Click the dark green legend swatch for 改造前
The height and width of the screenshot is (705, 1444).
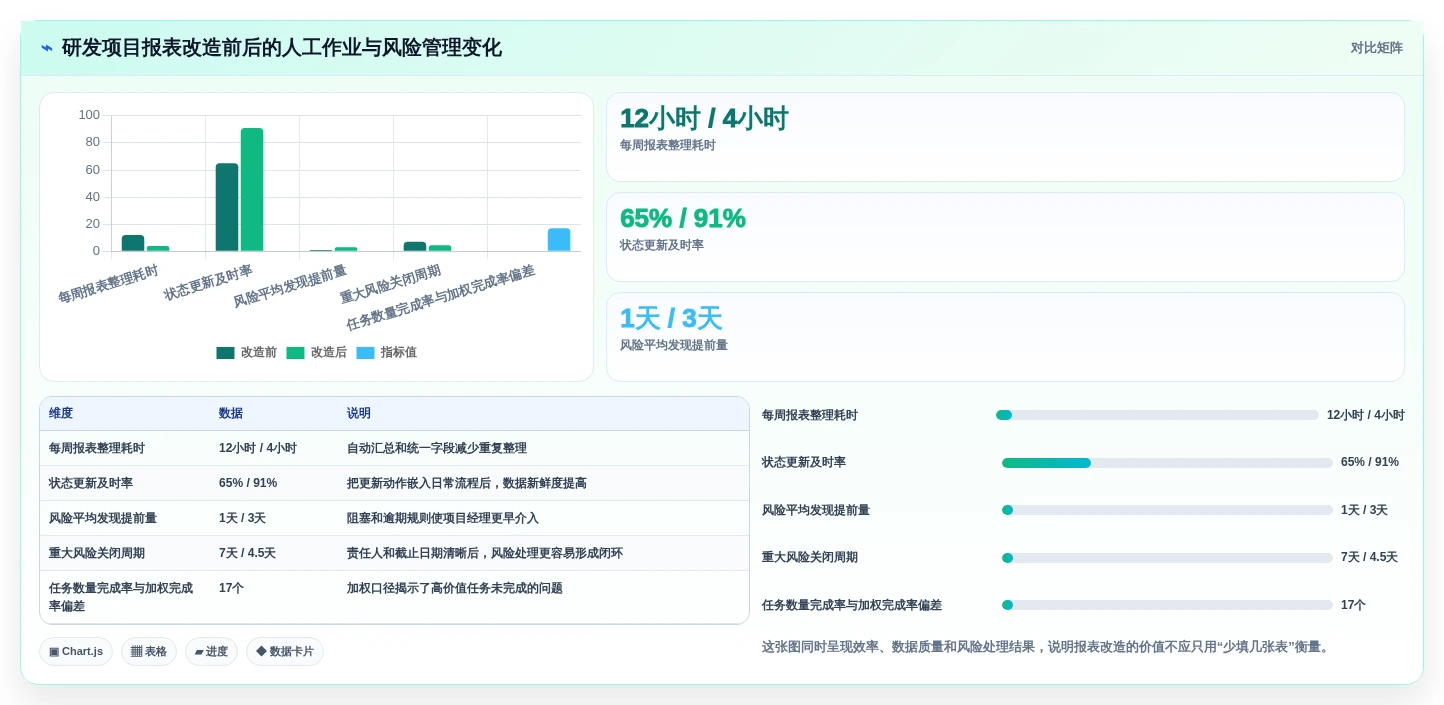click(x=225, y=352)
